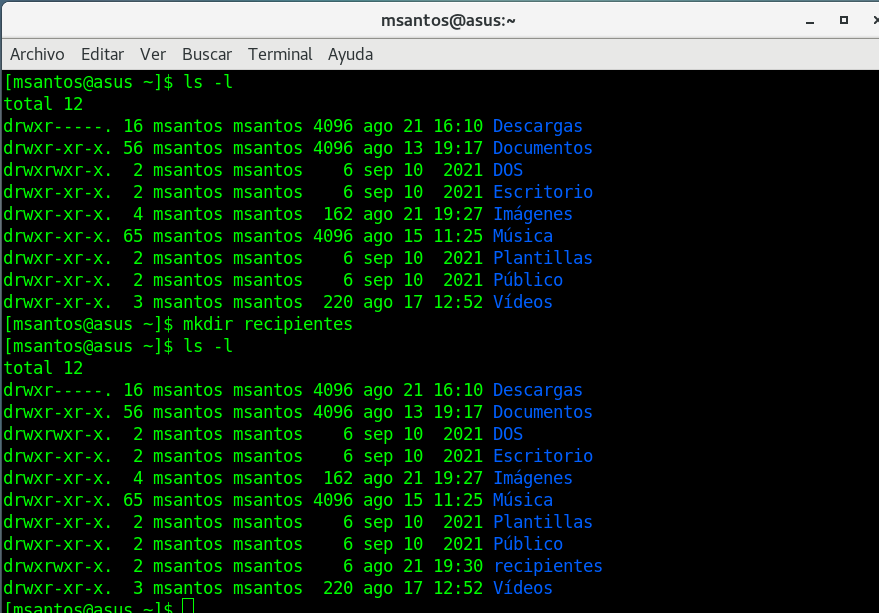
Task: Click the msantos@asus title bar text
Action: click(x=447, y=20)
